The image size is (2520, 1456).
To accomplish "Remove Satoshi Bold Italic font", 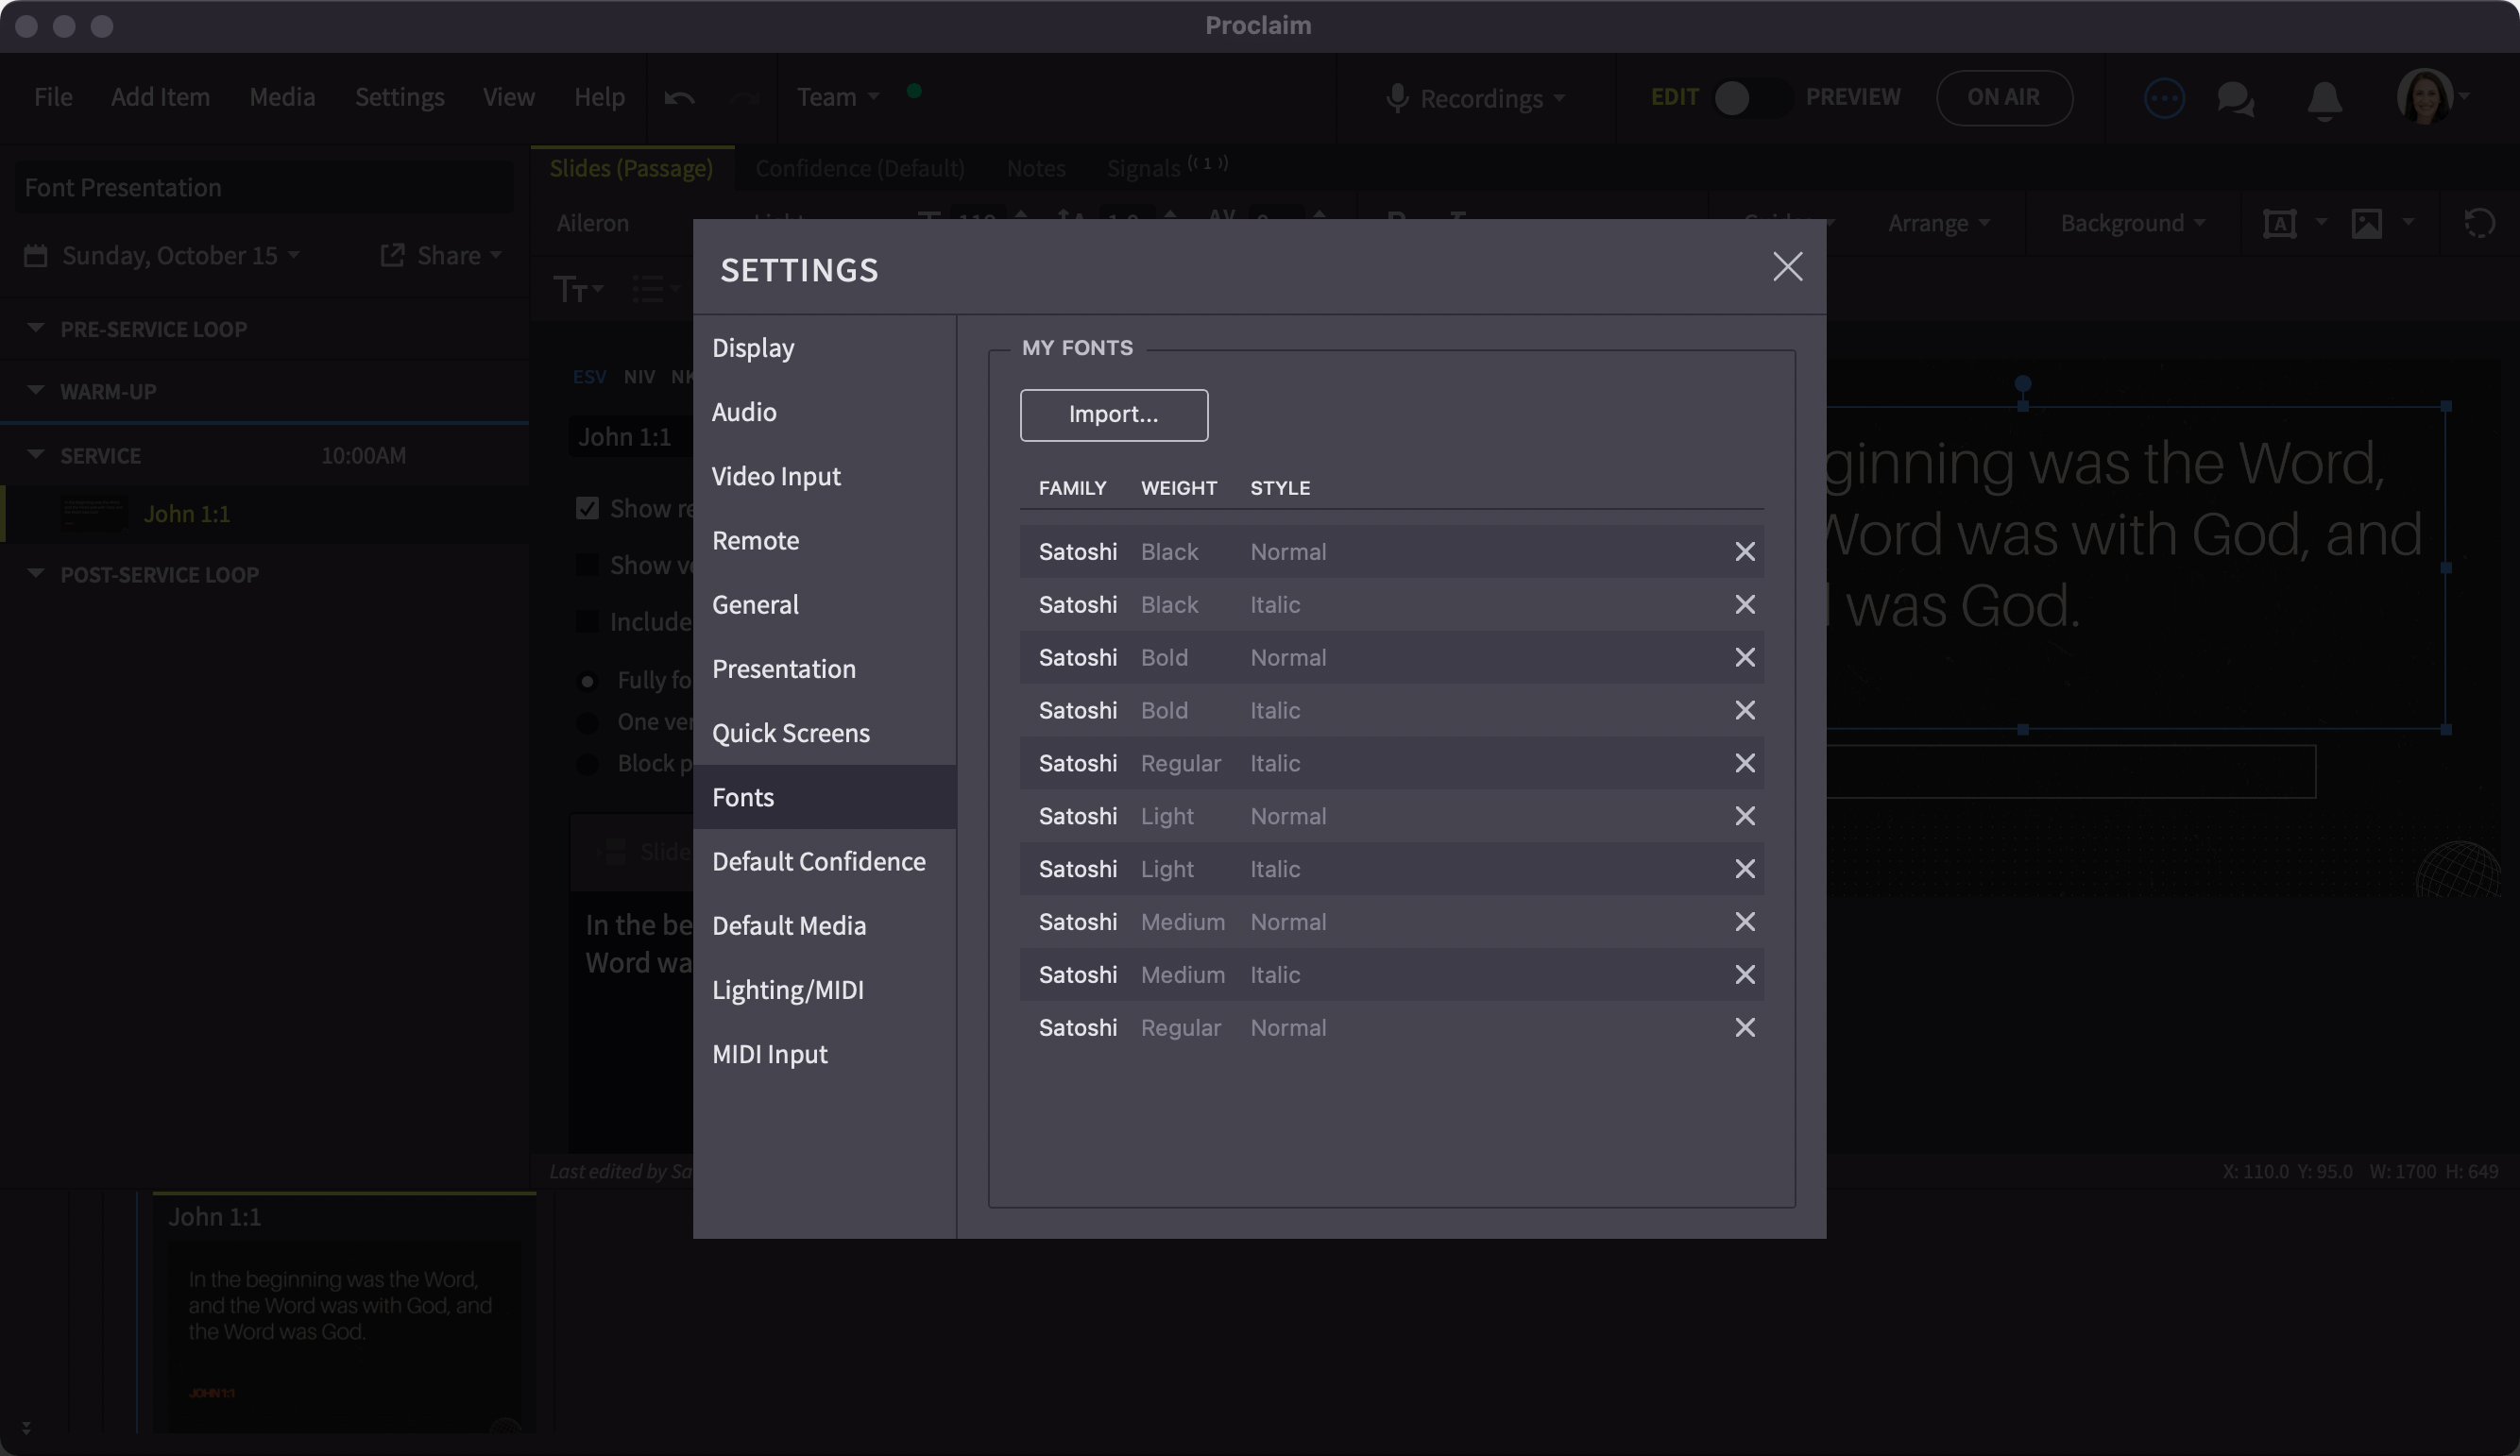I will [1744, 711].
